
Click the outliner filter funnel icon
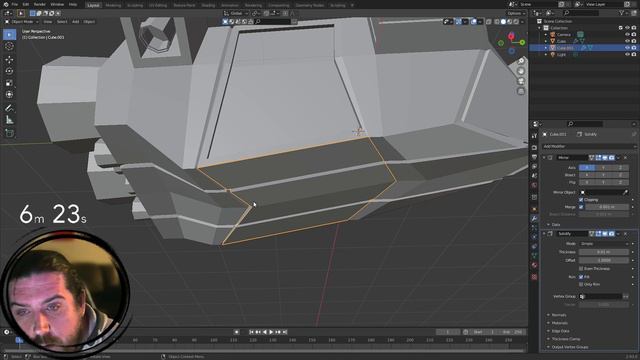(622, 13)
